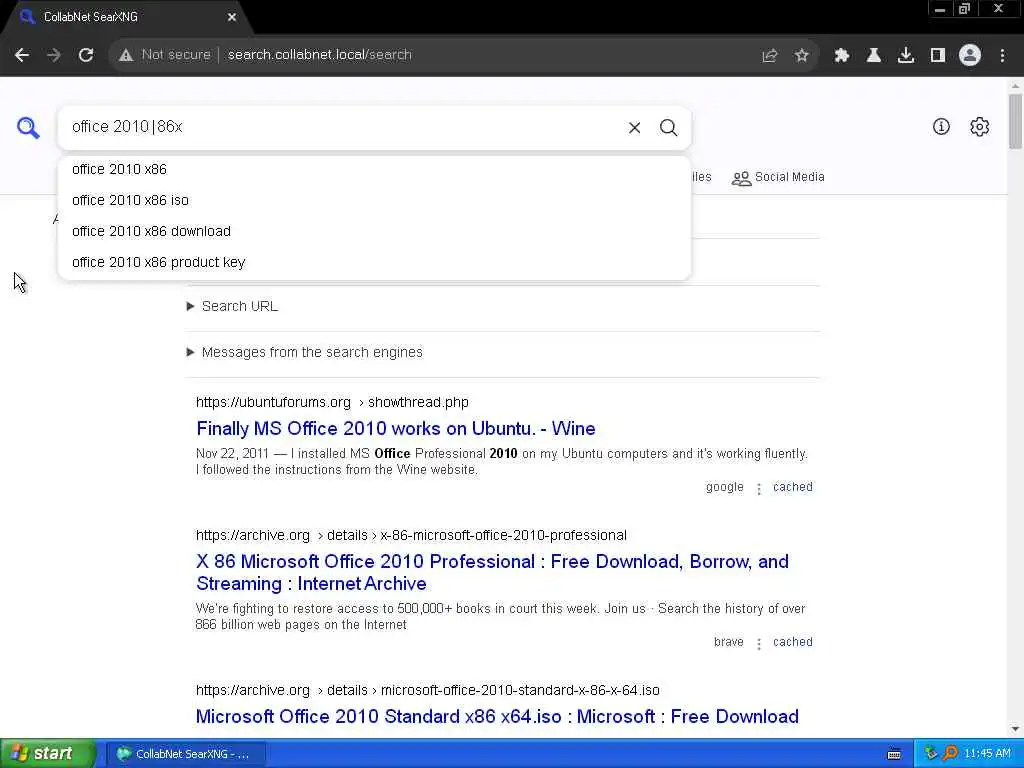The width and height of the screenshot is (1024, 768).
Task: Open the profile avatar menu
Action: click(x=970, y=55)
